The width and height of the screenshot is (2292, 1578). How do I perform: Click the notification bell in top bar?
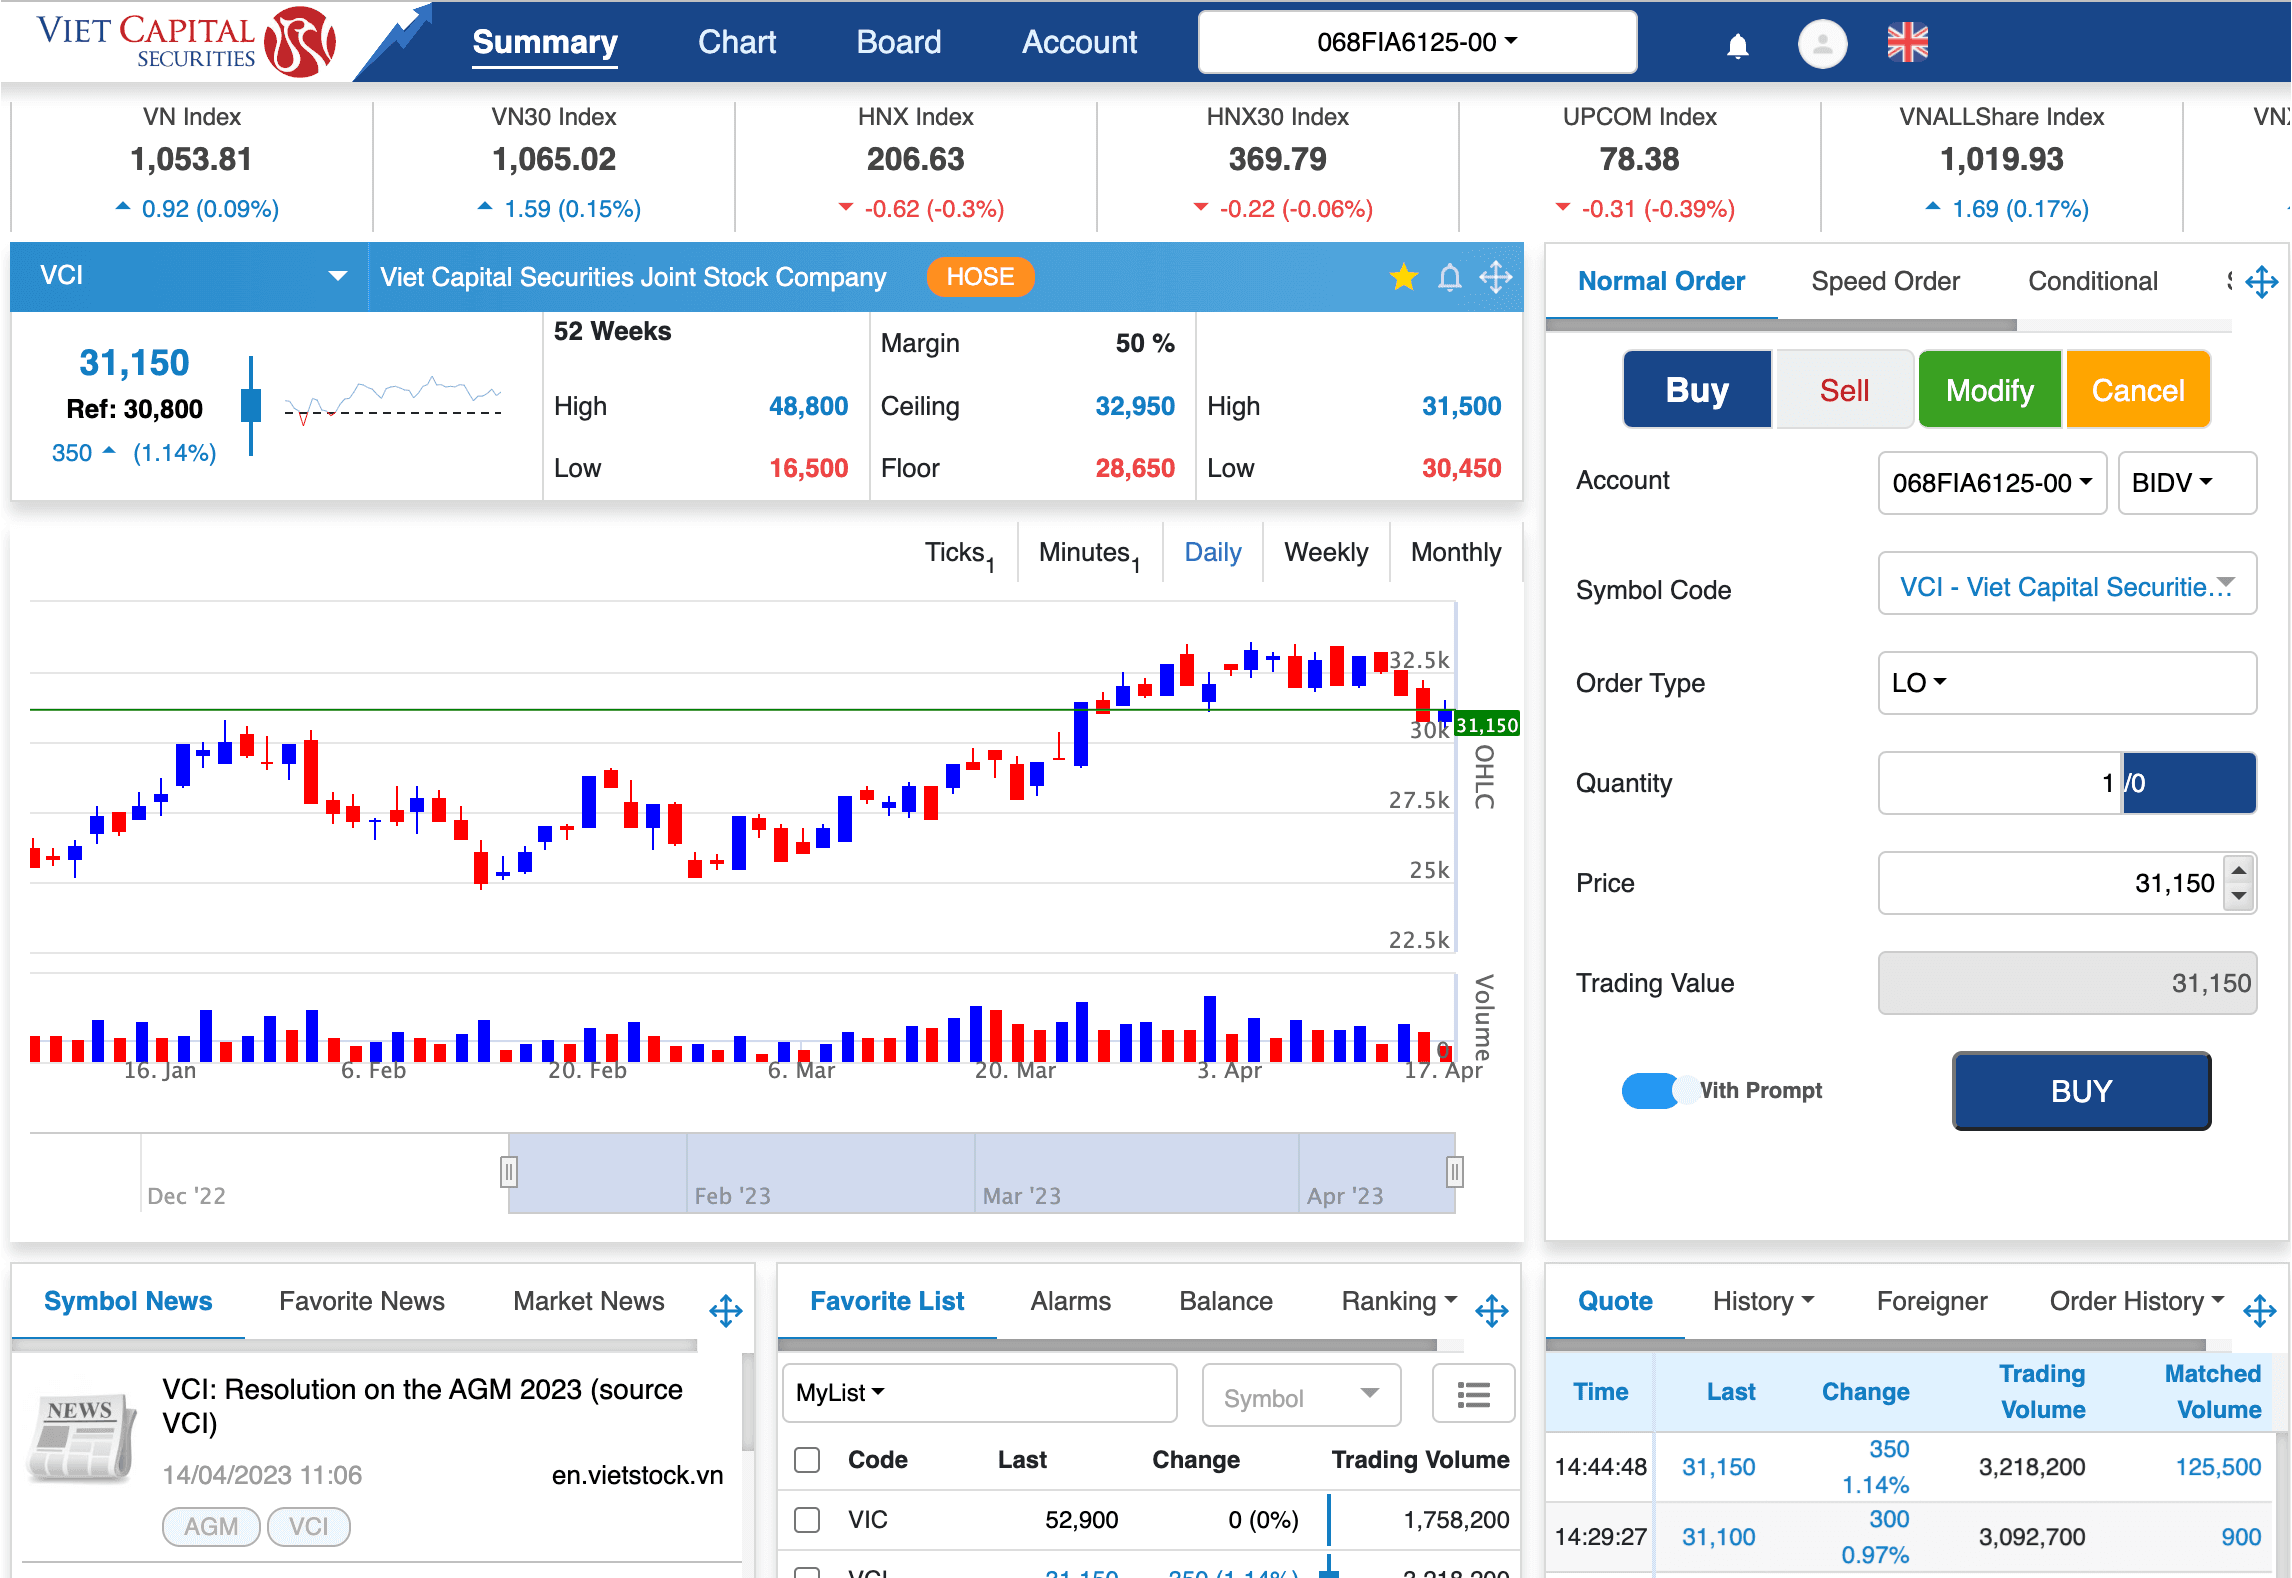(1737, 44)
